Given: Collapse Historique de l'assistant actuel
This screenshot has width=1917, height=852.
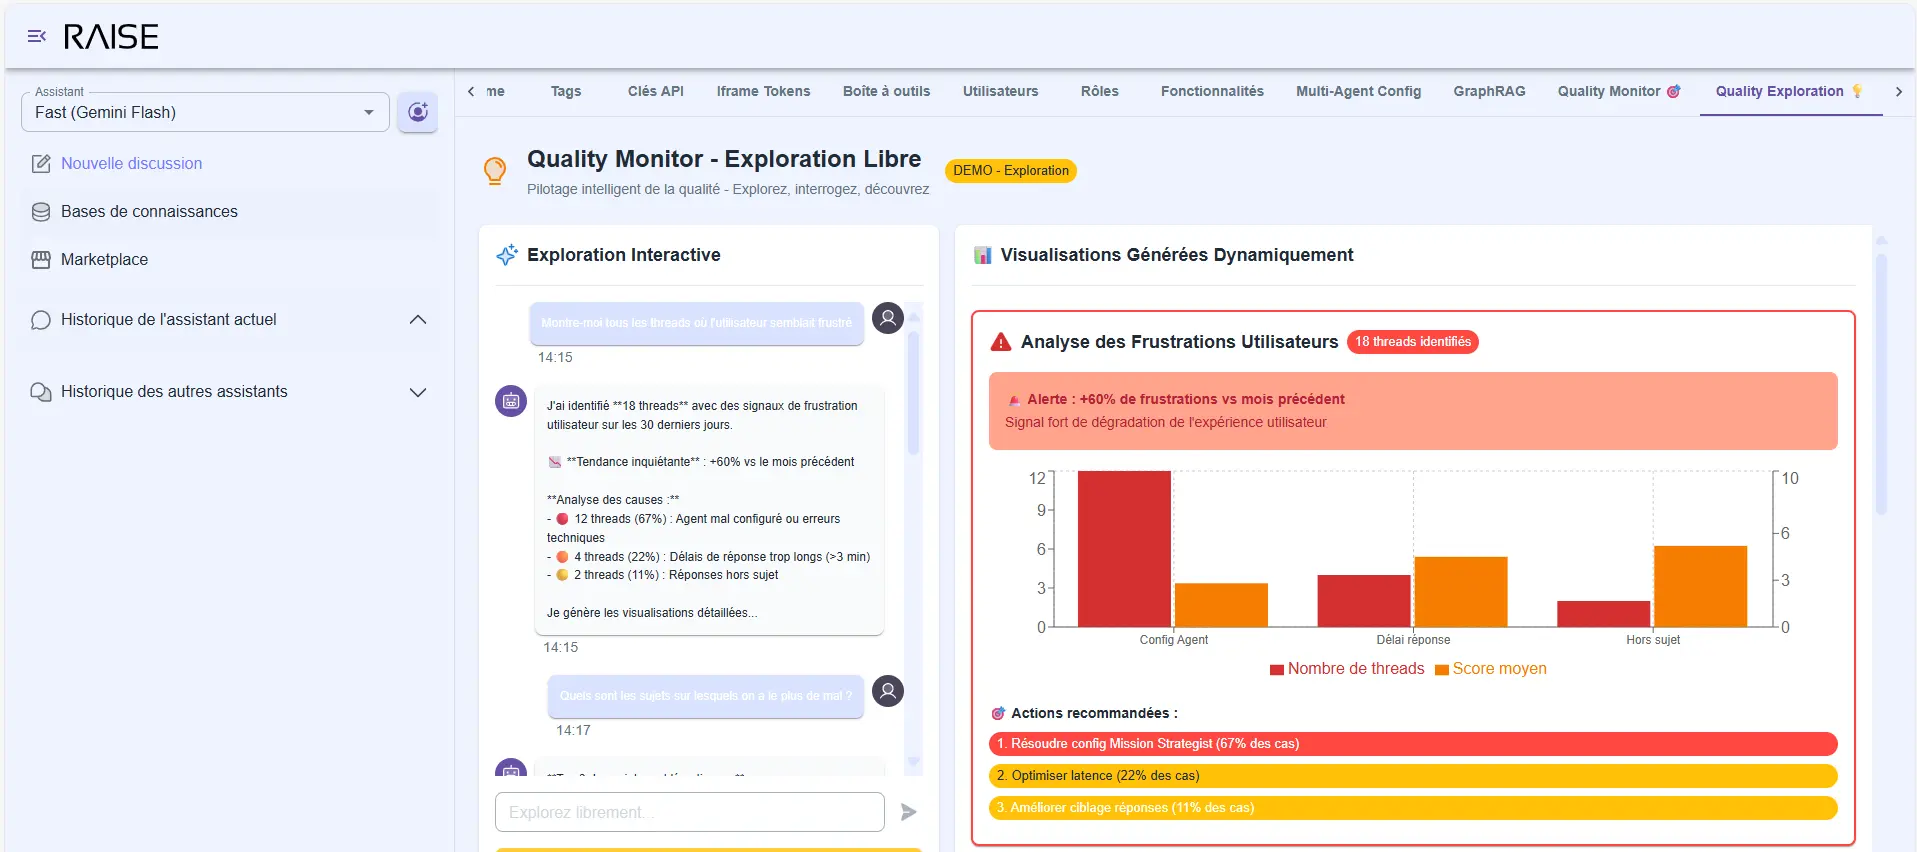Looking at the screenshot, I should [418, 320].
